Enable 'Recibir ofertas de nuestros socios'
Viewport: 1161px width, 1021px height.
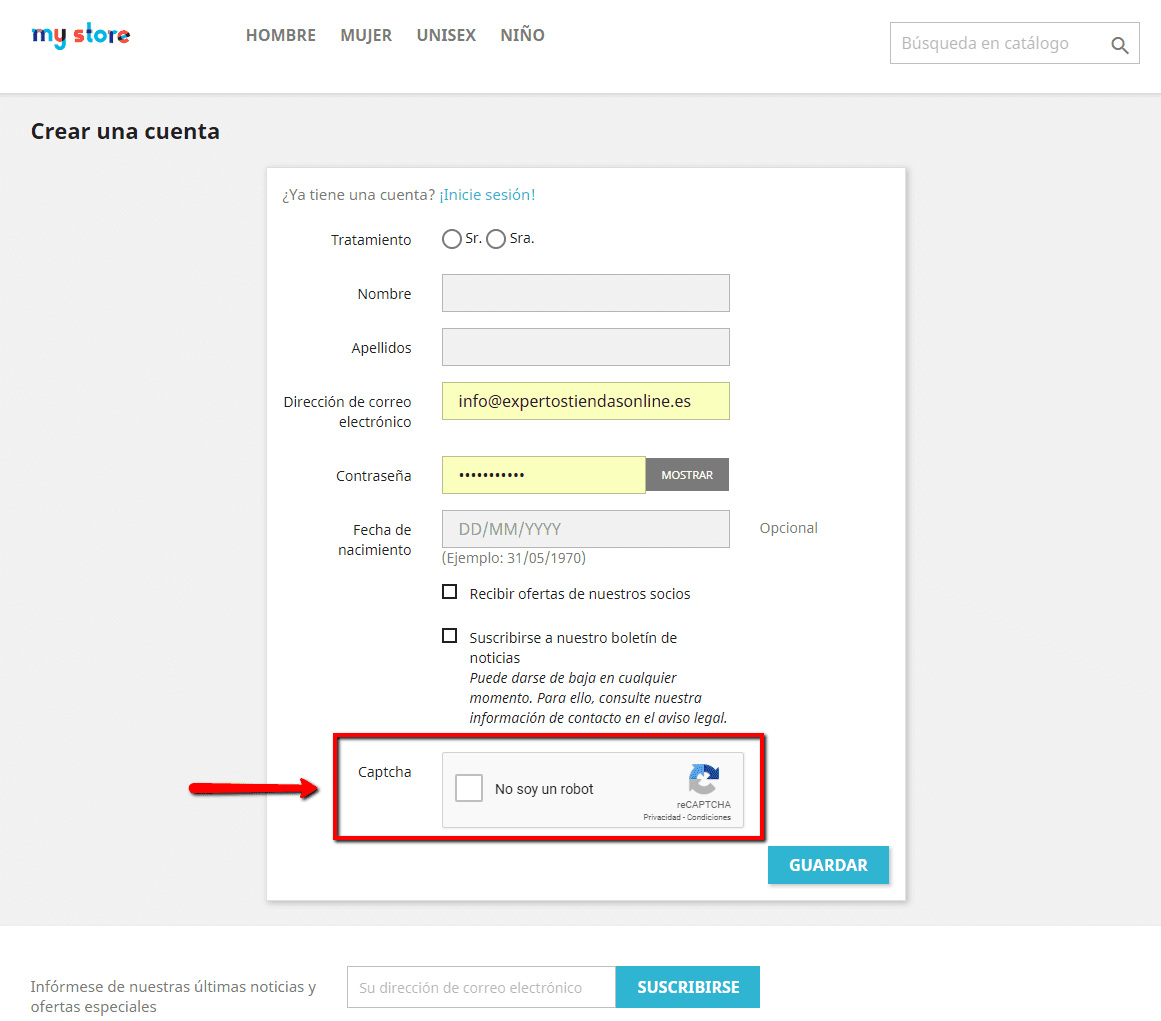tap(450, 591)
